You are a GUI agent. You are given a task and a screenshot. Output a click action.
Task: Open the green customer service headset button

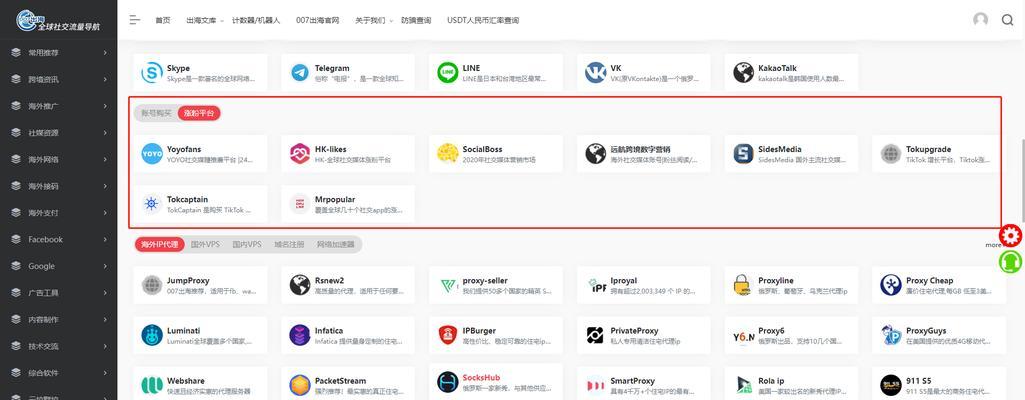[1011, 261]
